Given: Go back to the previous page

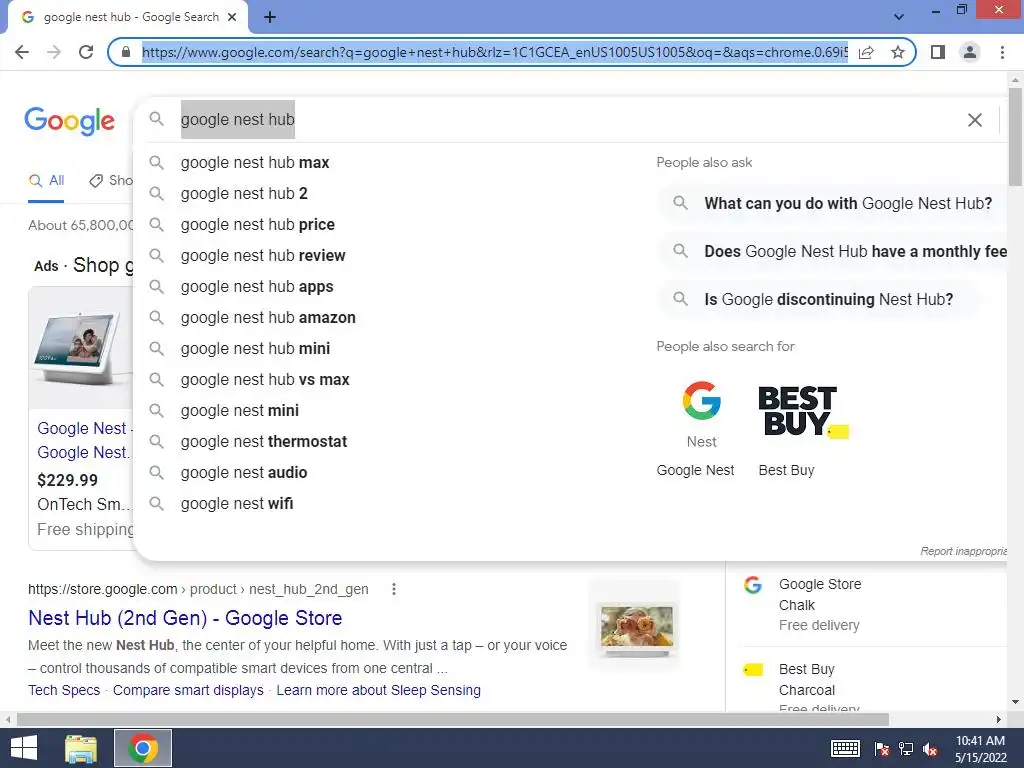Looking at the screenshot, I should pos(22,52).
